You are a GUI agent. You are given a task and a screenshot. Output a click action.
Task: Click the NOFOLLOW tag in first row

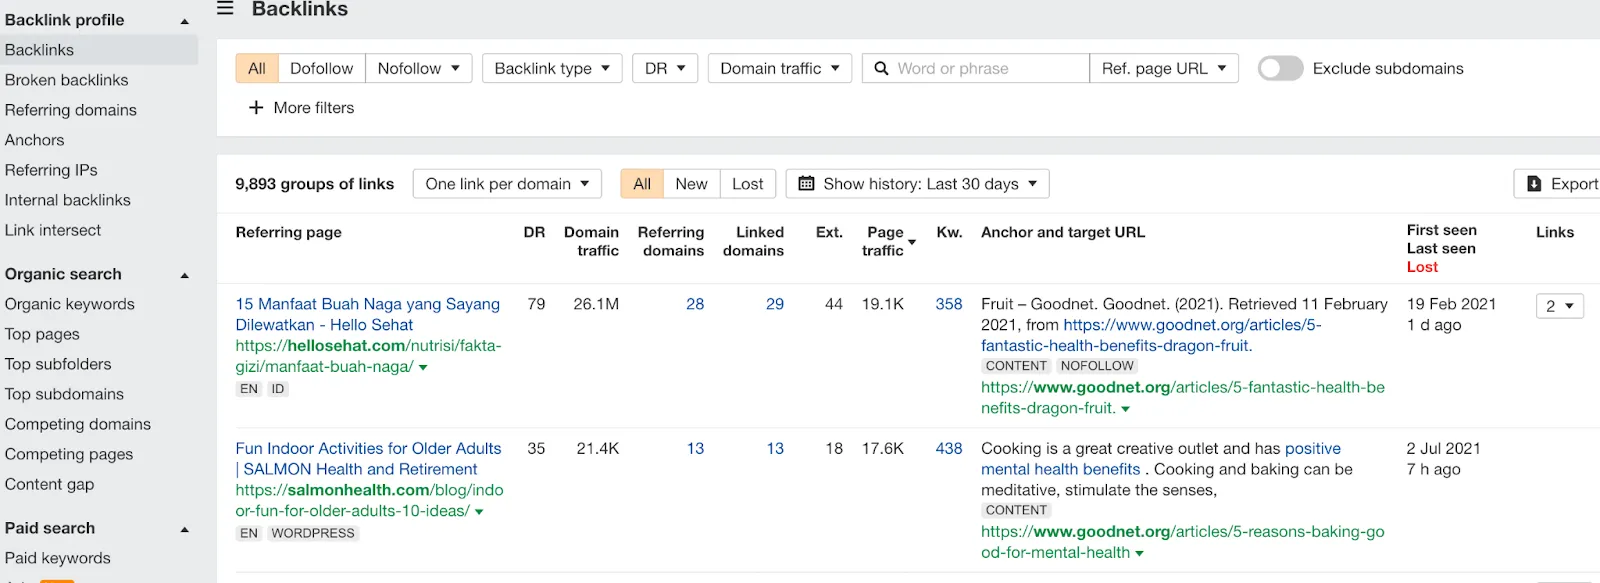tap(1097, 366)
